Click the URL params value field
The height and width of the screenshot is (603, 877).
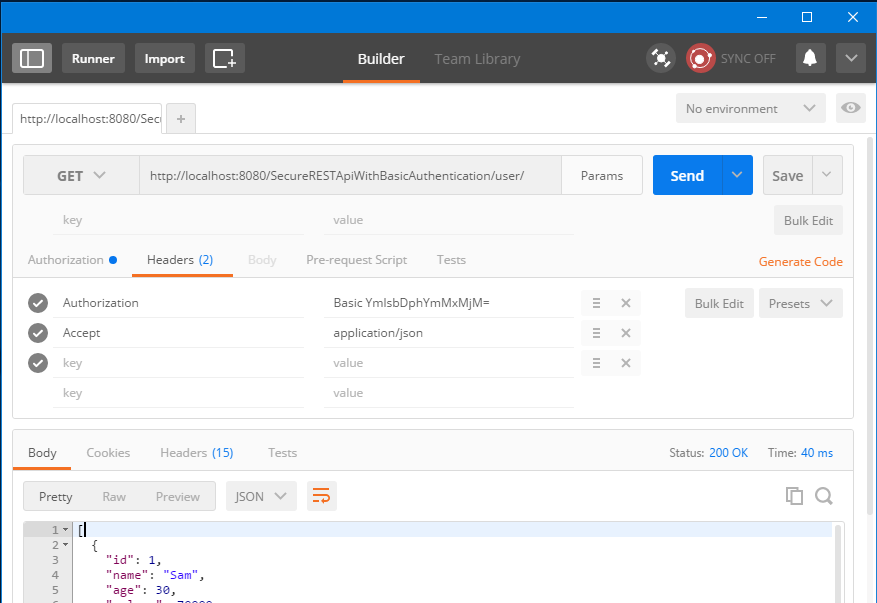(x=449, y=220)
